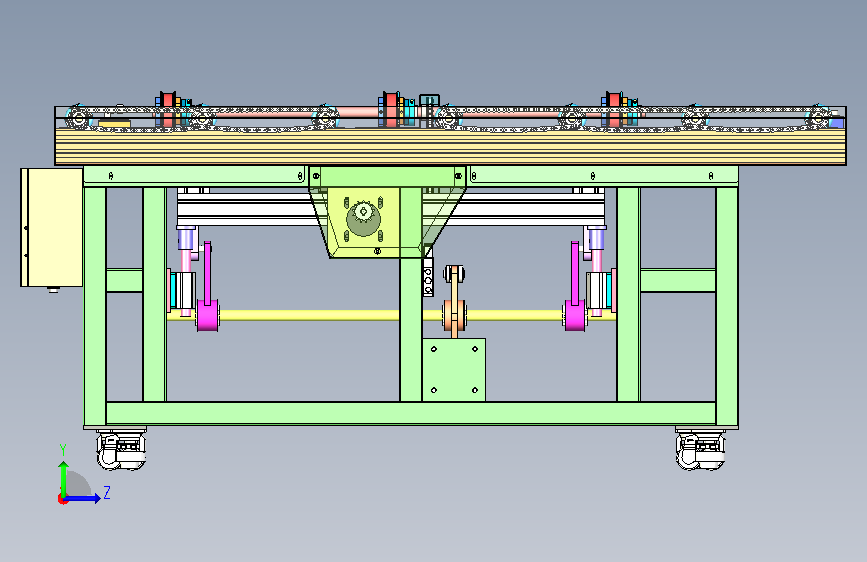Select the Z axis label

pos(107,492)
